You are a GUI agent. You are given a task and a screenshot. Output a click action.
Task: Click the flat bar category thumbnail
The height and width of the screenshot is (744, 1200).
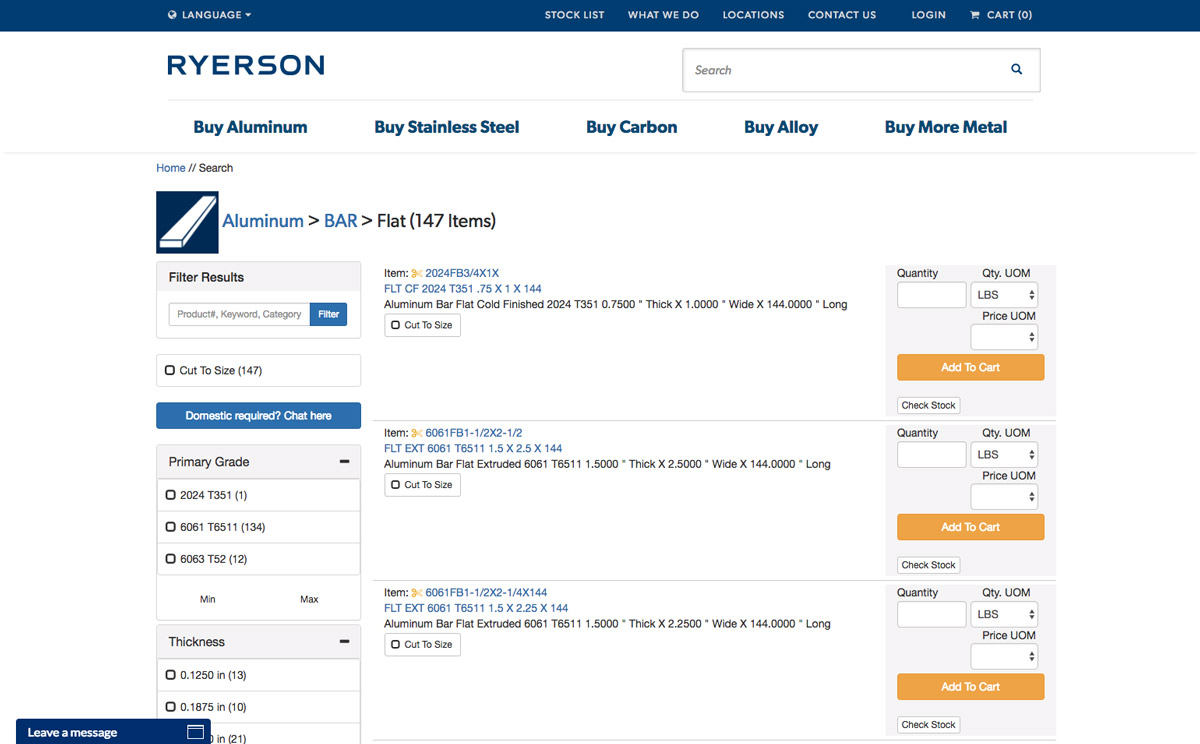point(187,222)
